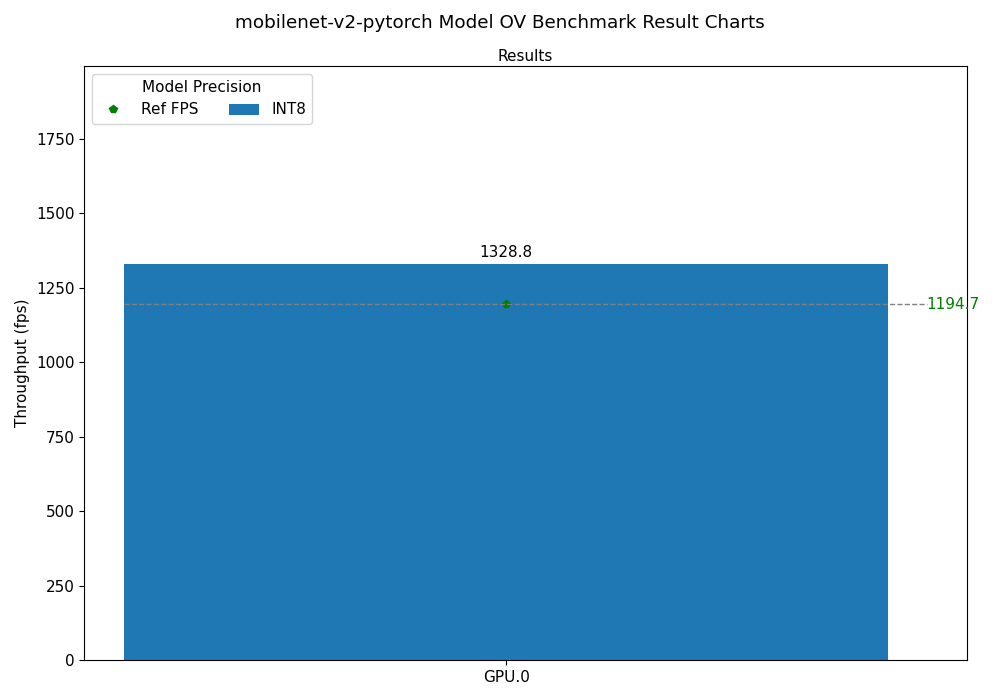The image size is (1000, 700).
Task: Click the 250 y-axis tick label
Action: pos(60,586)
